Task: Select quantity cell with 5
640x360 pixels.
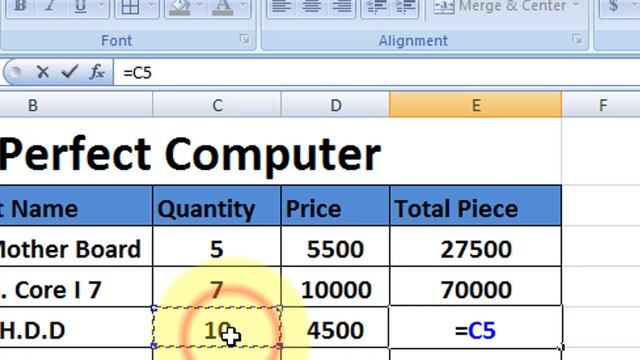Action: click(x=217, y=247)
